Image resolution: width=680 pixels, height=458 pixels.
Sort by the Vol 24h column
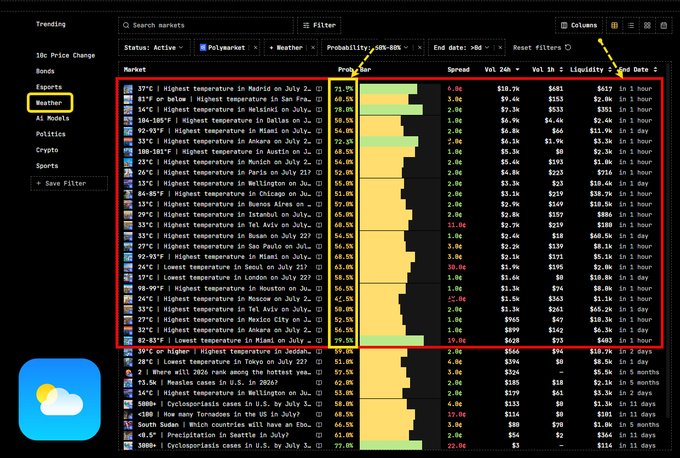click(x=502, y=70)
